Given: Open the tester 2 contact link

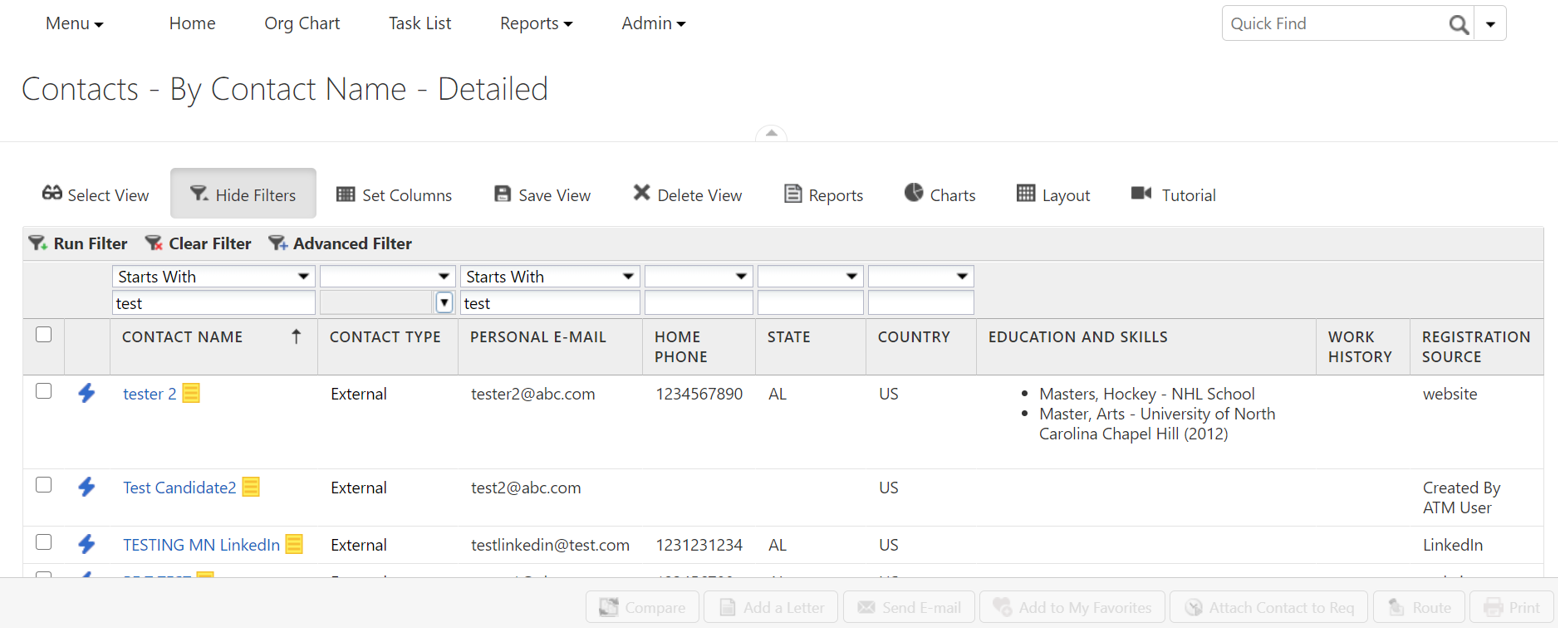Looking at the screenshot, I should [x=149, y=394].
